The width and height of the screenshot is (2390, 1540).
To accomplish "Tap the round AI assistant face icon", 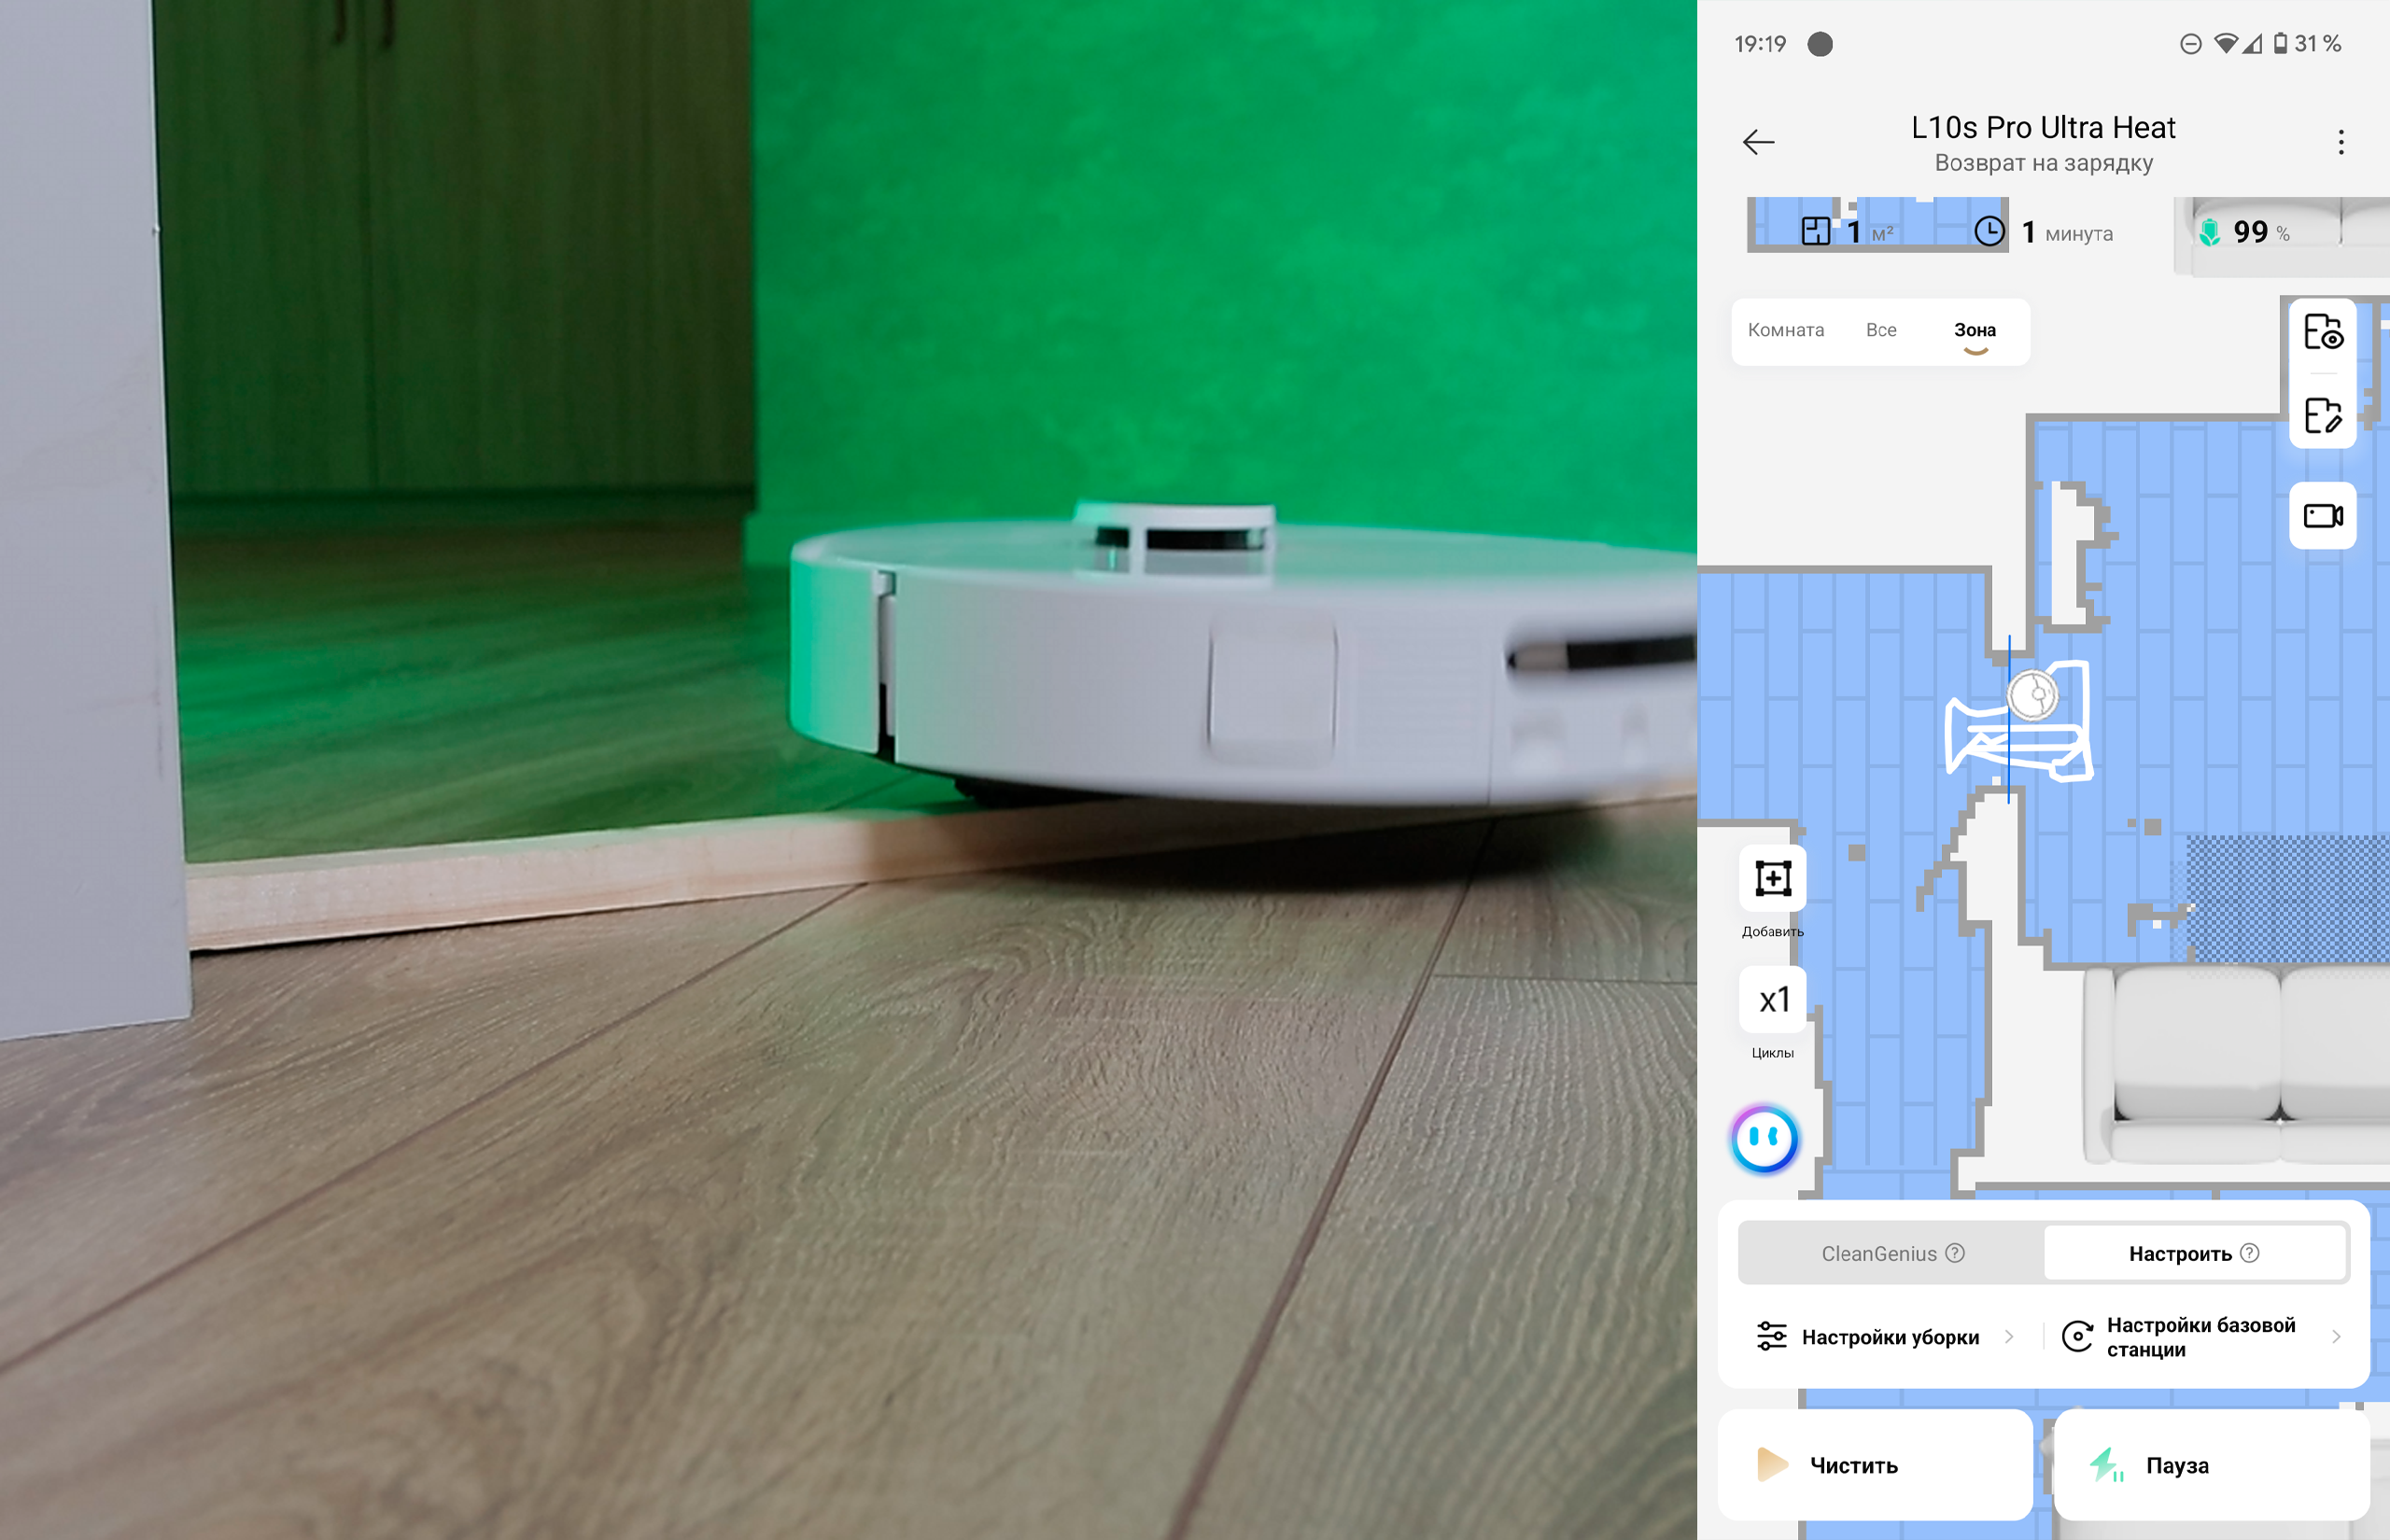I will coord(1765,1138).
